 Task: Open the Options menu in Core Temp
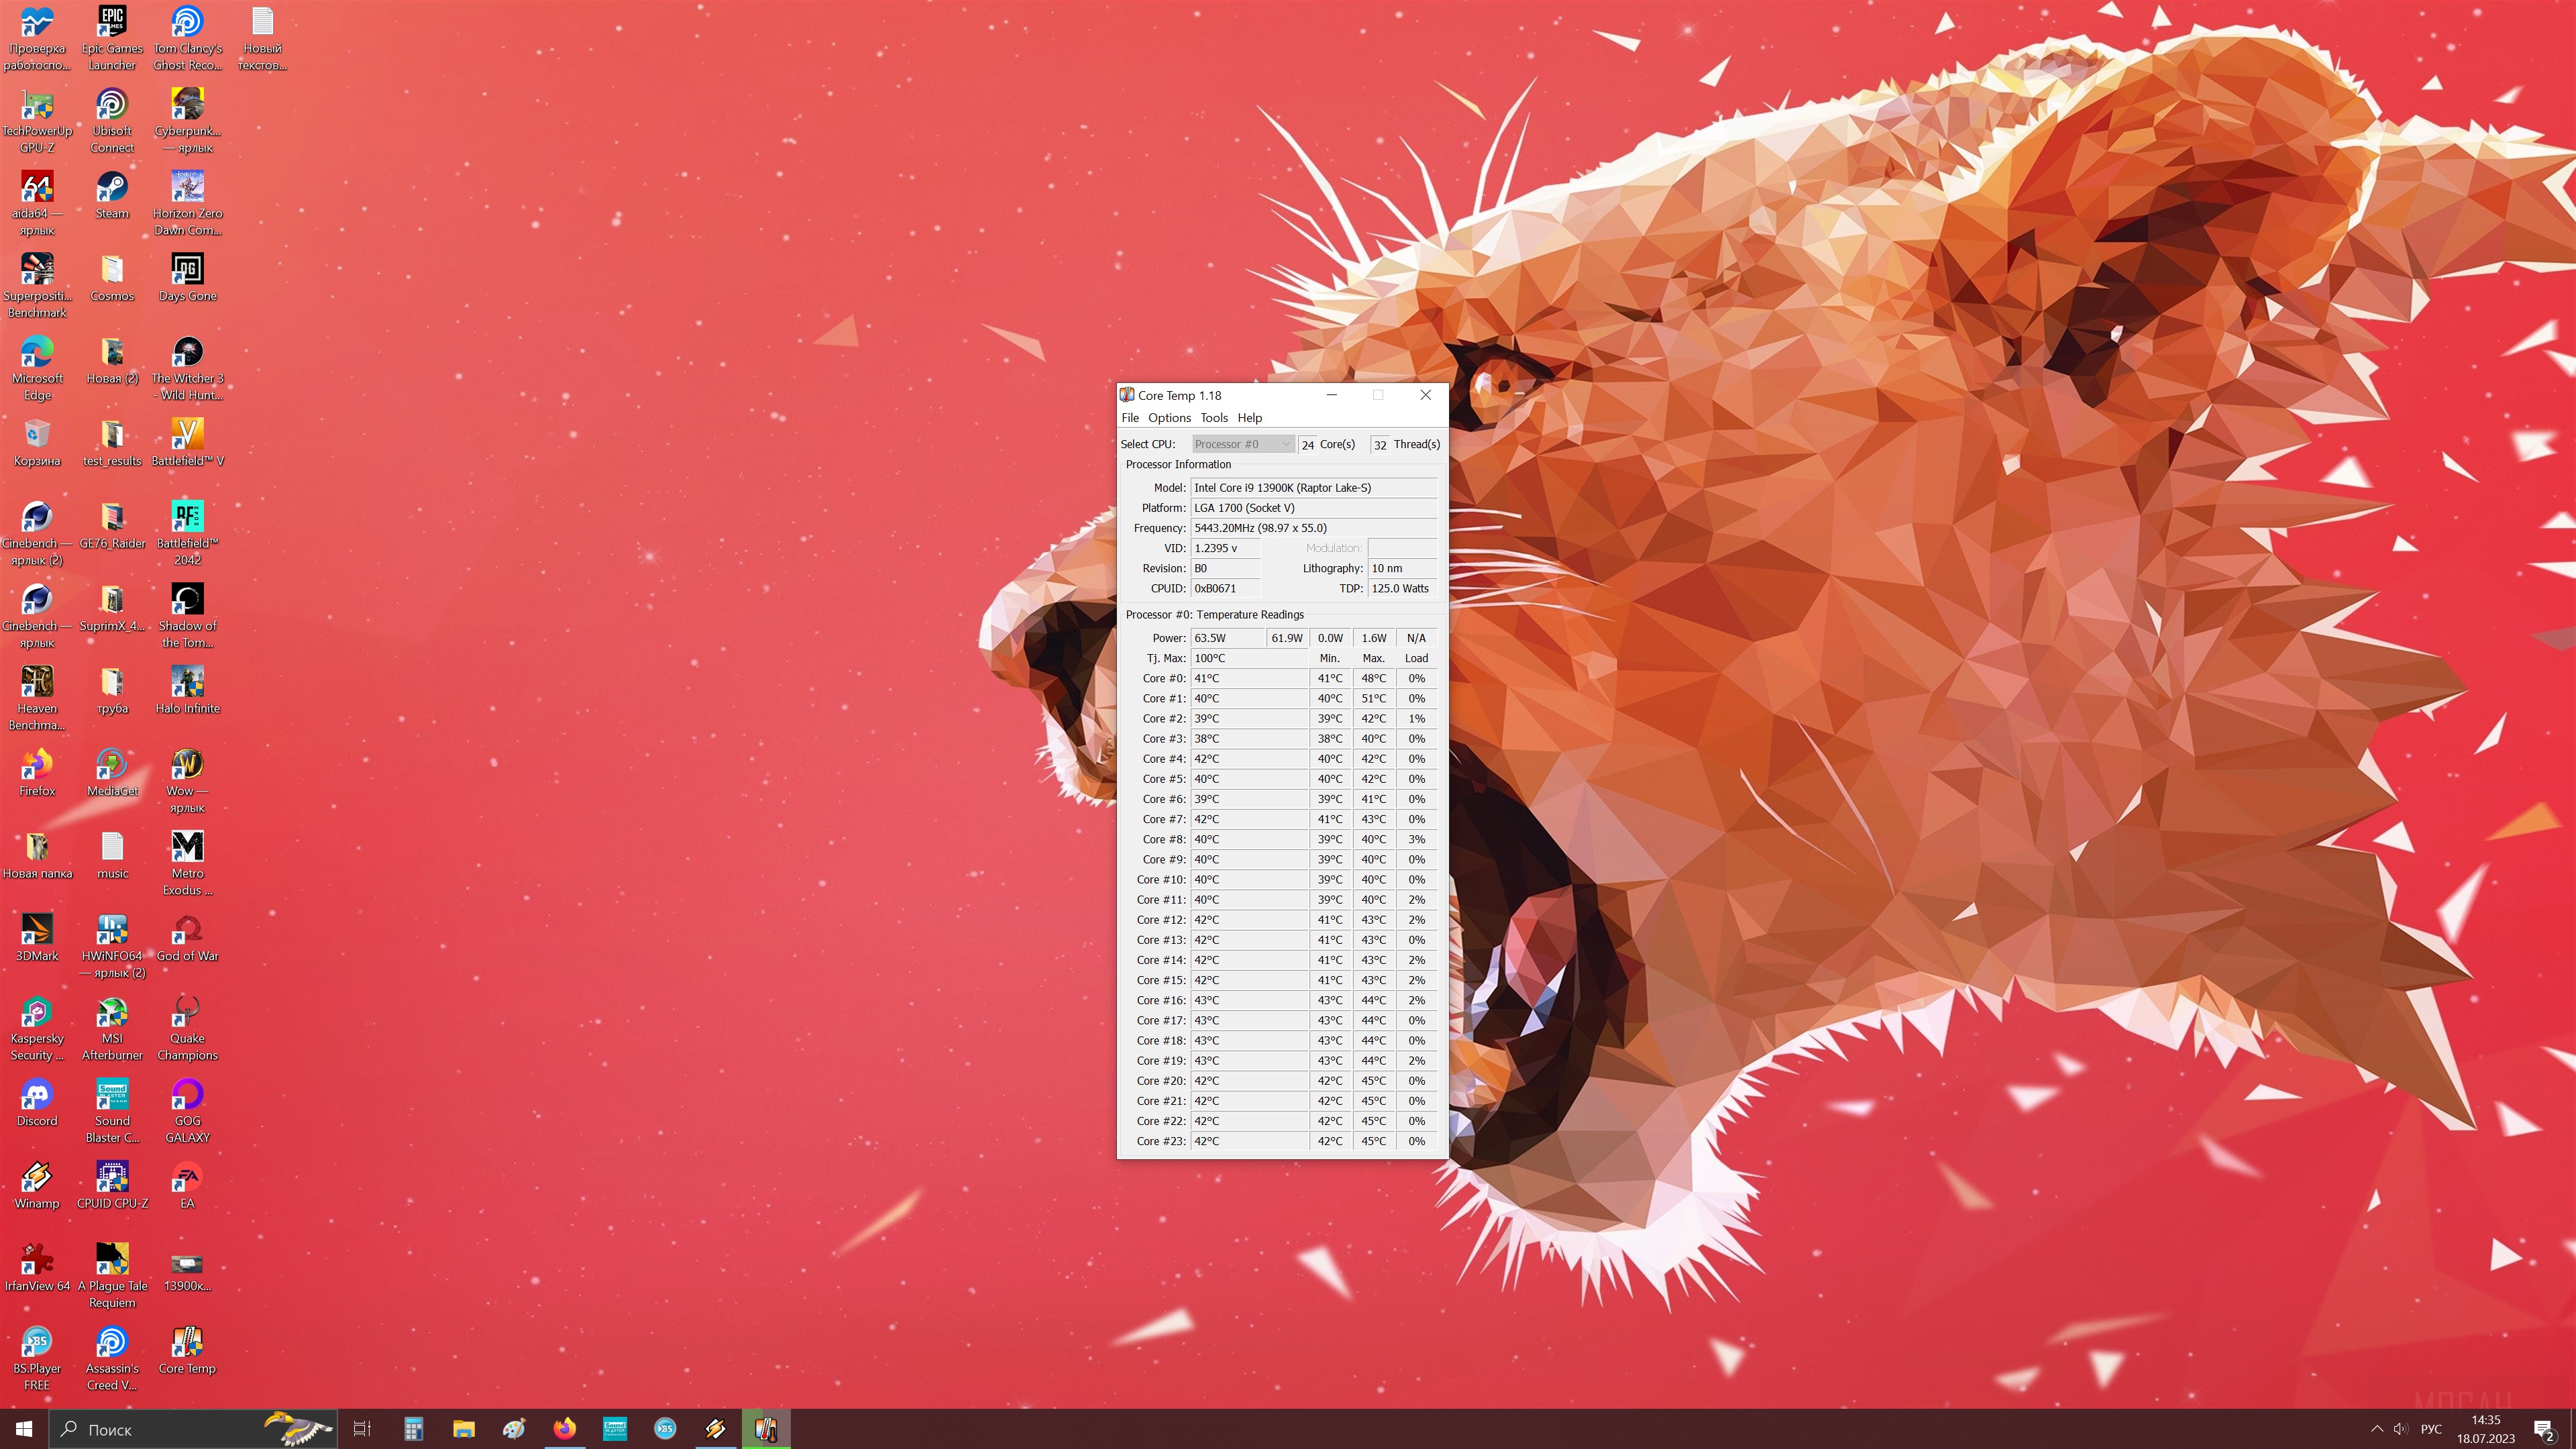[x=1168, y=418]
